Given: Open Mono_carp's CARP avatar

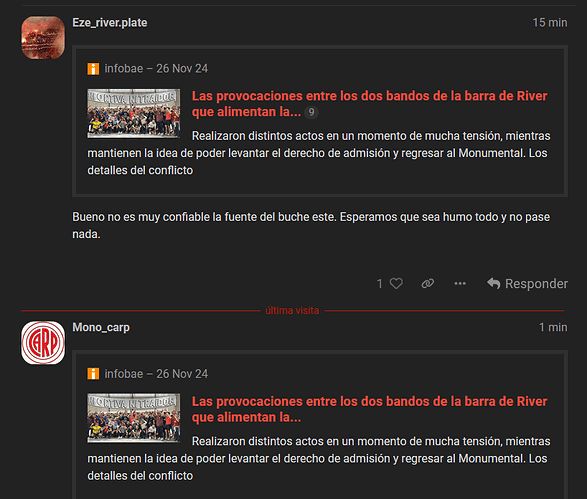Looking at the screenshot, I should pos(43,343).
